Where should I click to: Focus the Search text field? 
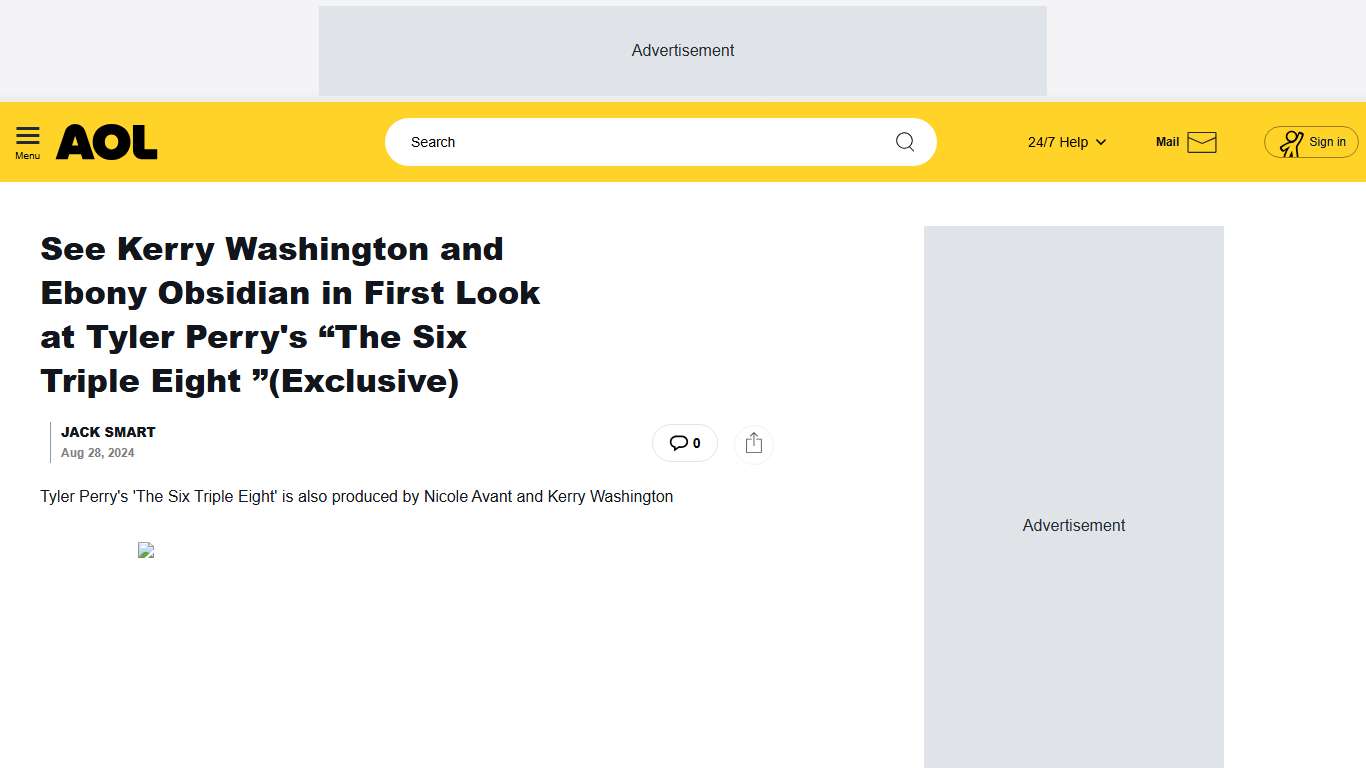tap(640, 142)
